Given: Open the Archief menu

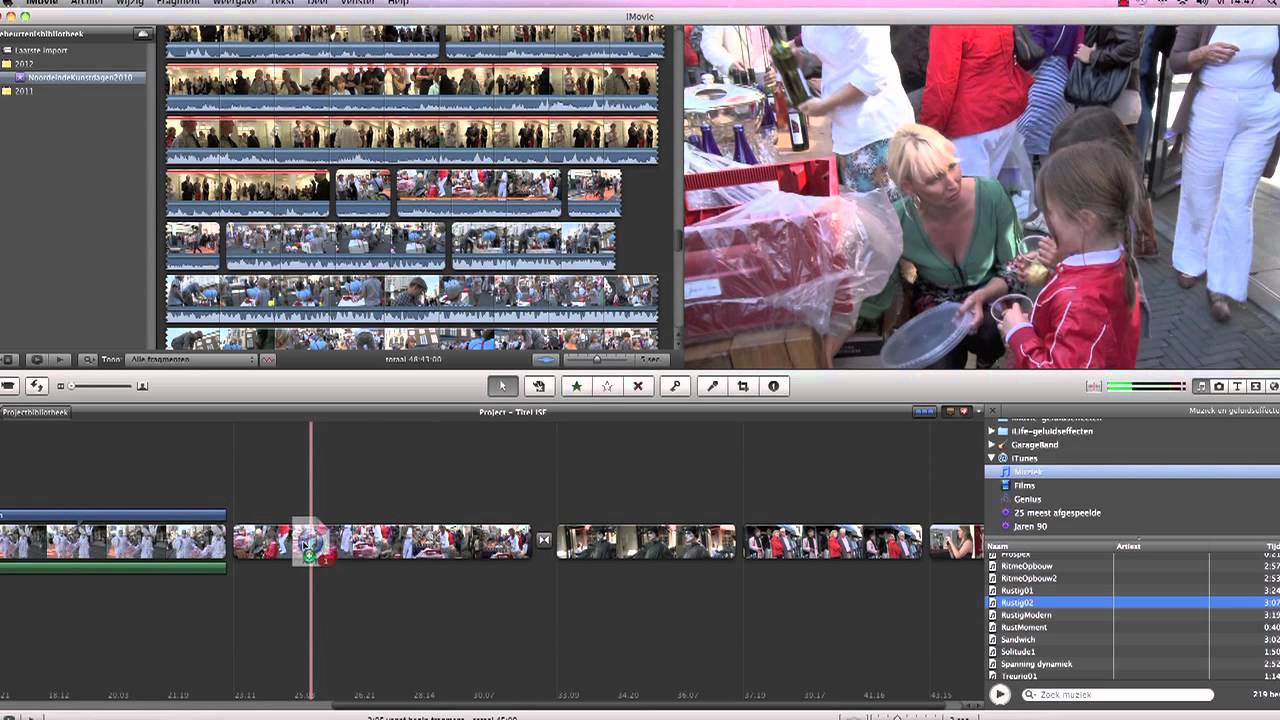Looking at the screenshot, I should (87, 3).
